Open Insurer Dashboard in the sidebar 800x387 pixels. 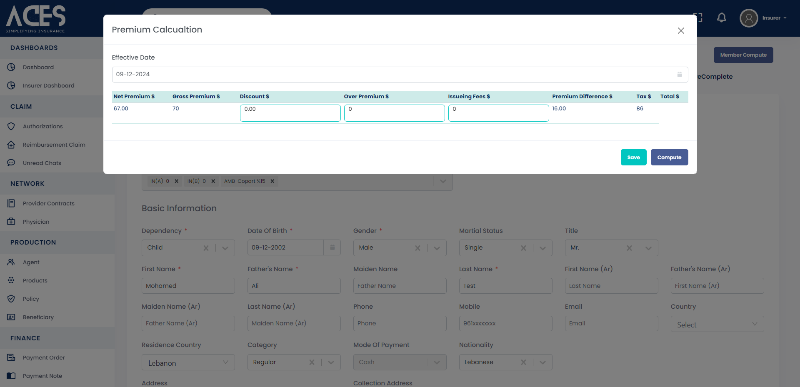click(48, 86)
